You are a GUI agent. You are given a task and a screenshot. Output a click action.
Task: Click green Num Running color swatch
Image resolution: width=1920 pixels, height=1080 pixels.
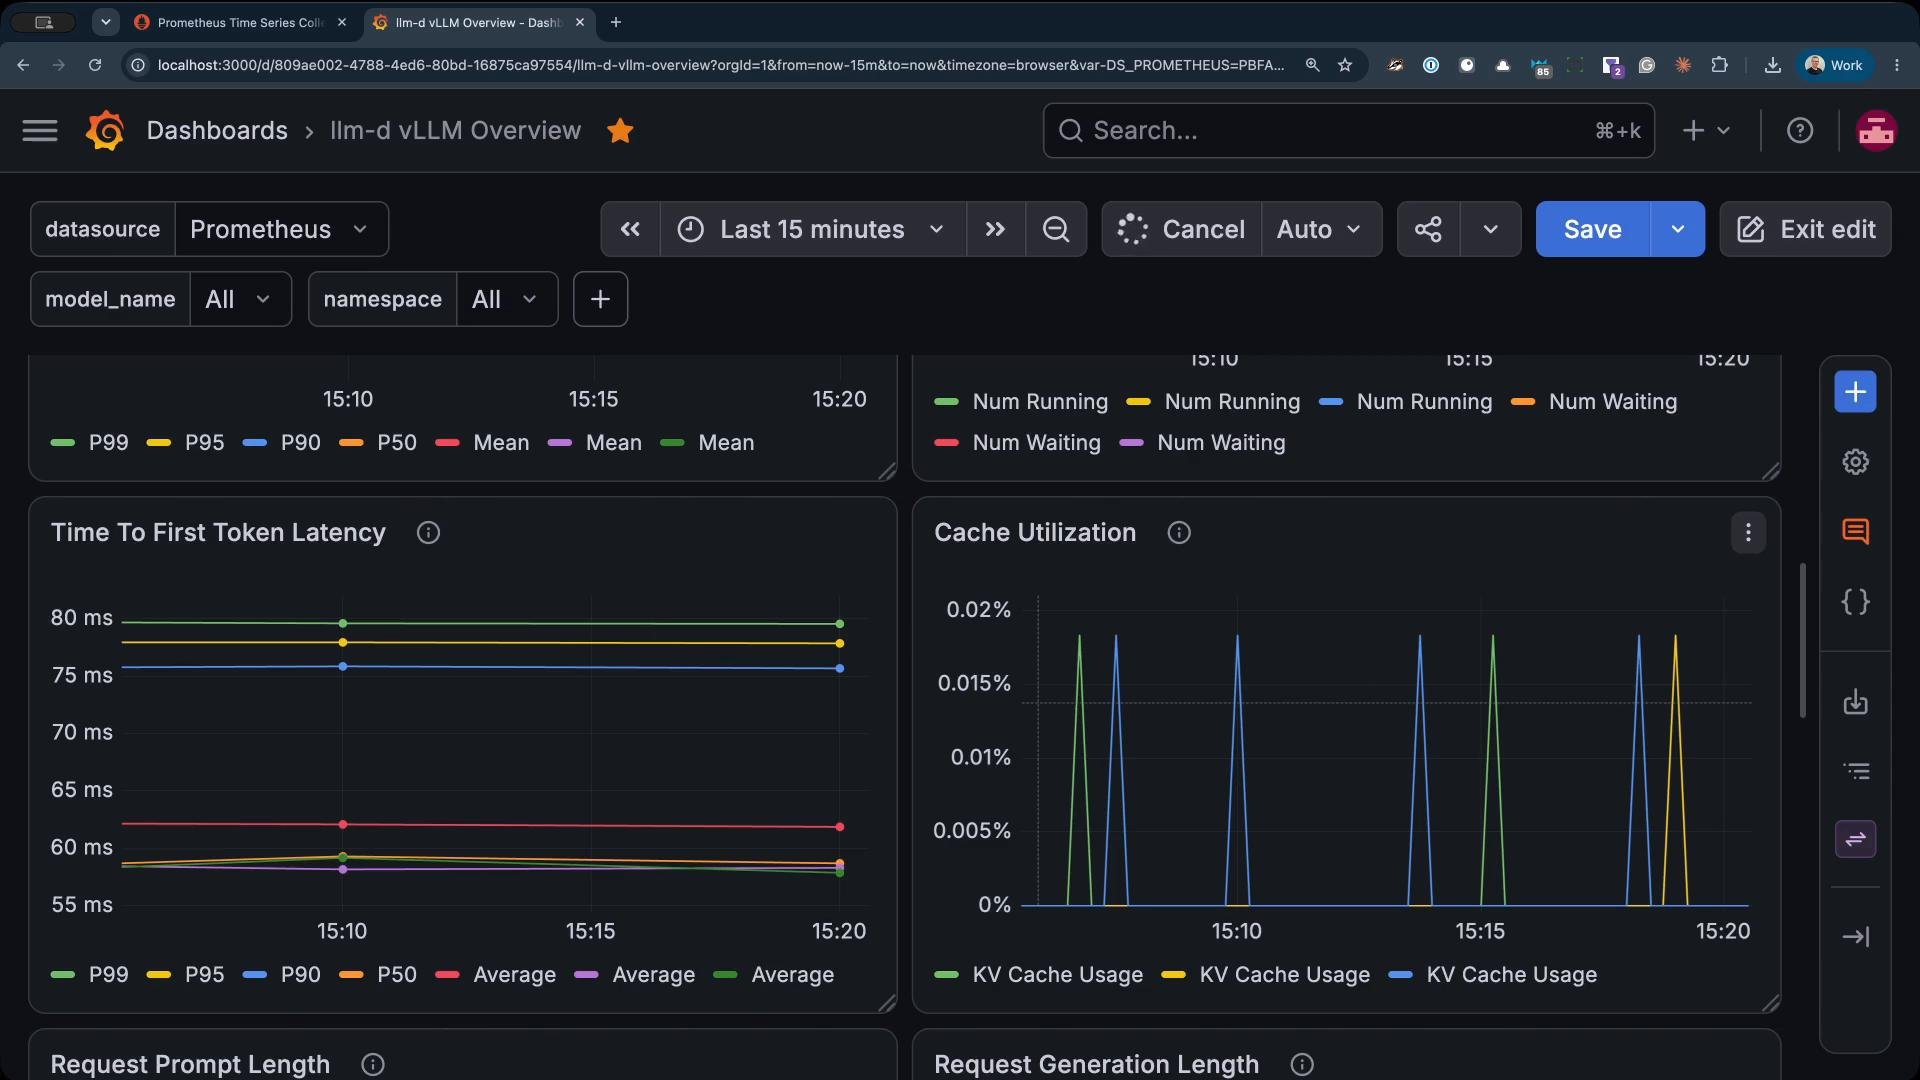click(x=946, y=402)
